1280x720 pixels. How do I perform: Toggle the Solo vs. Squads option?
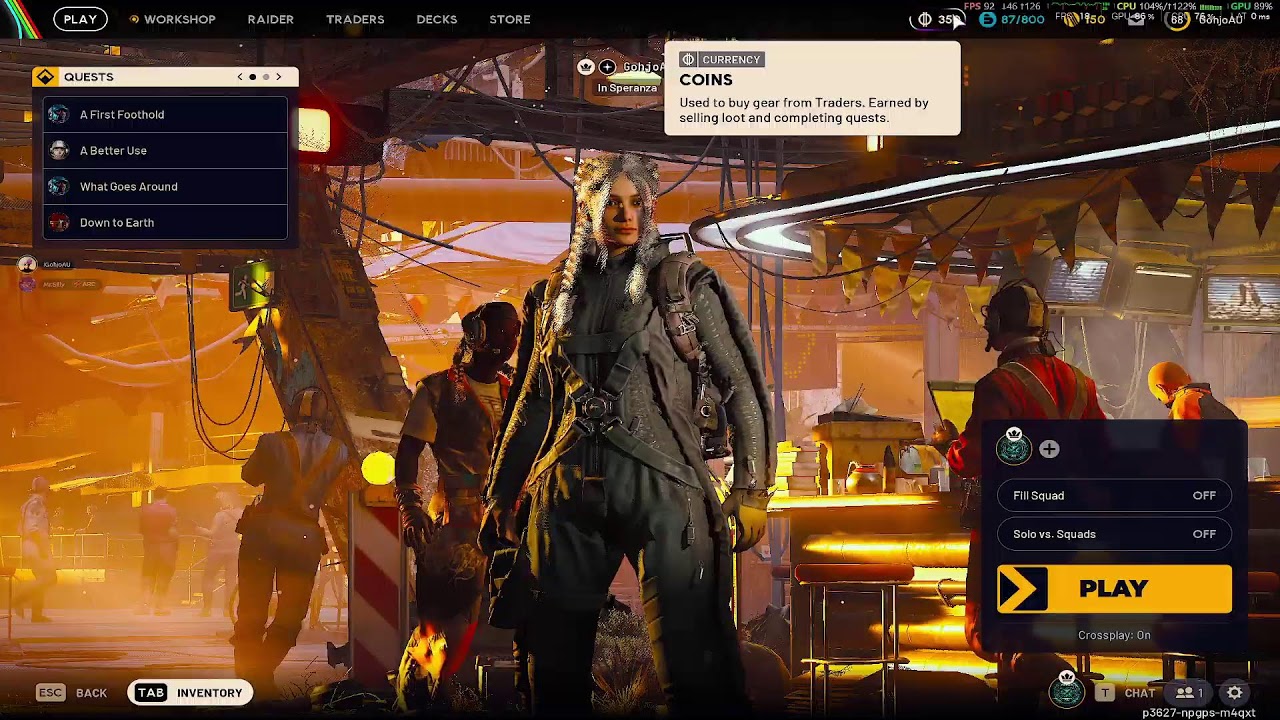[x=1114, y=534]
